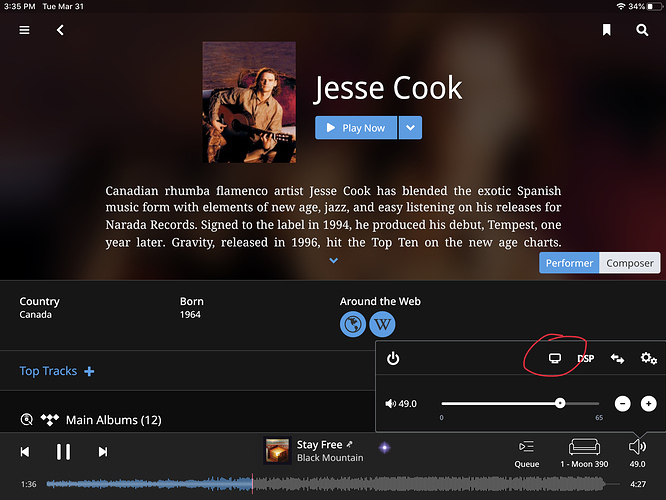Open the artist's official website globe icon
The image size is (666, 500).
point(353,325)
